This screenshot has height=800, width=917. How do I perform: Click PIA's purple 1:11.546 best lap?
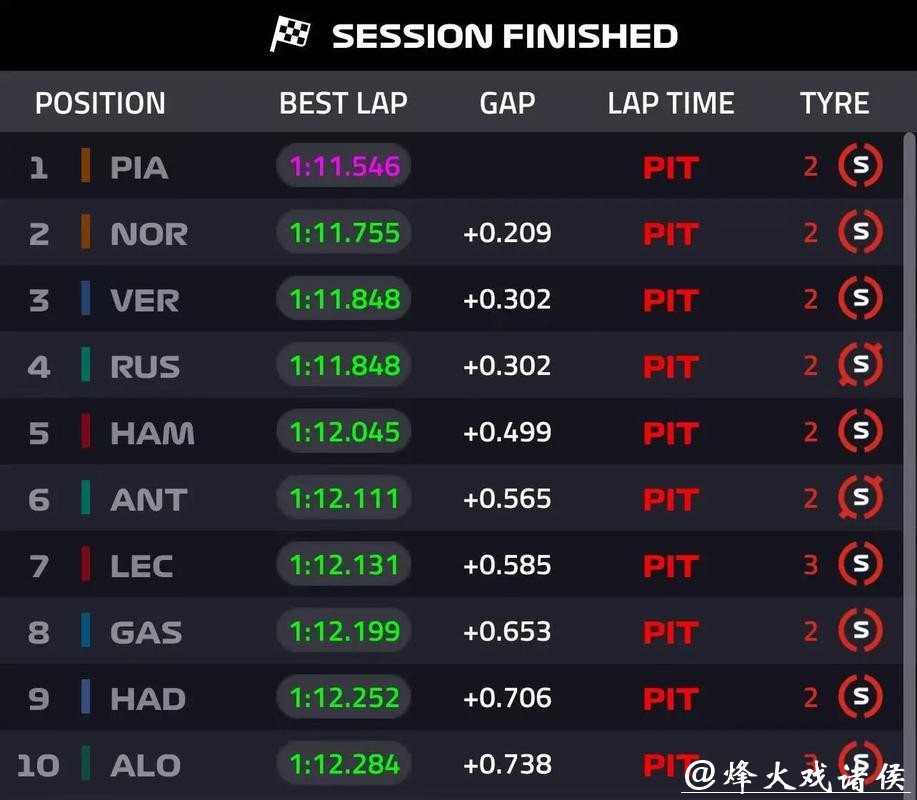tap(343, 165)
